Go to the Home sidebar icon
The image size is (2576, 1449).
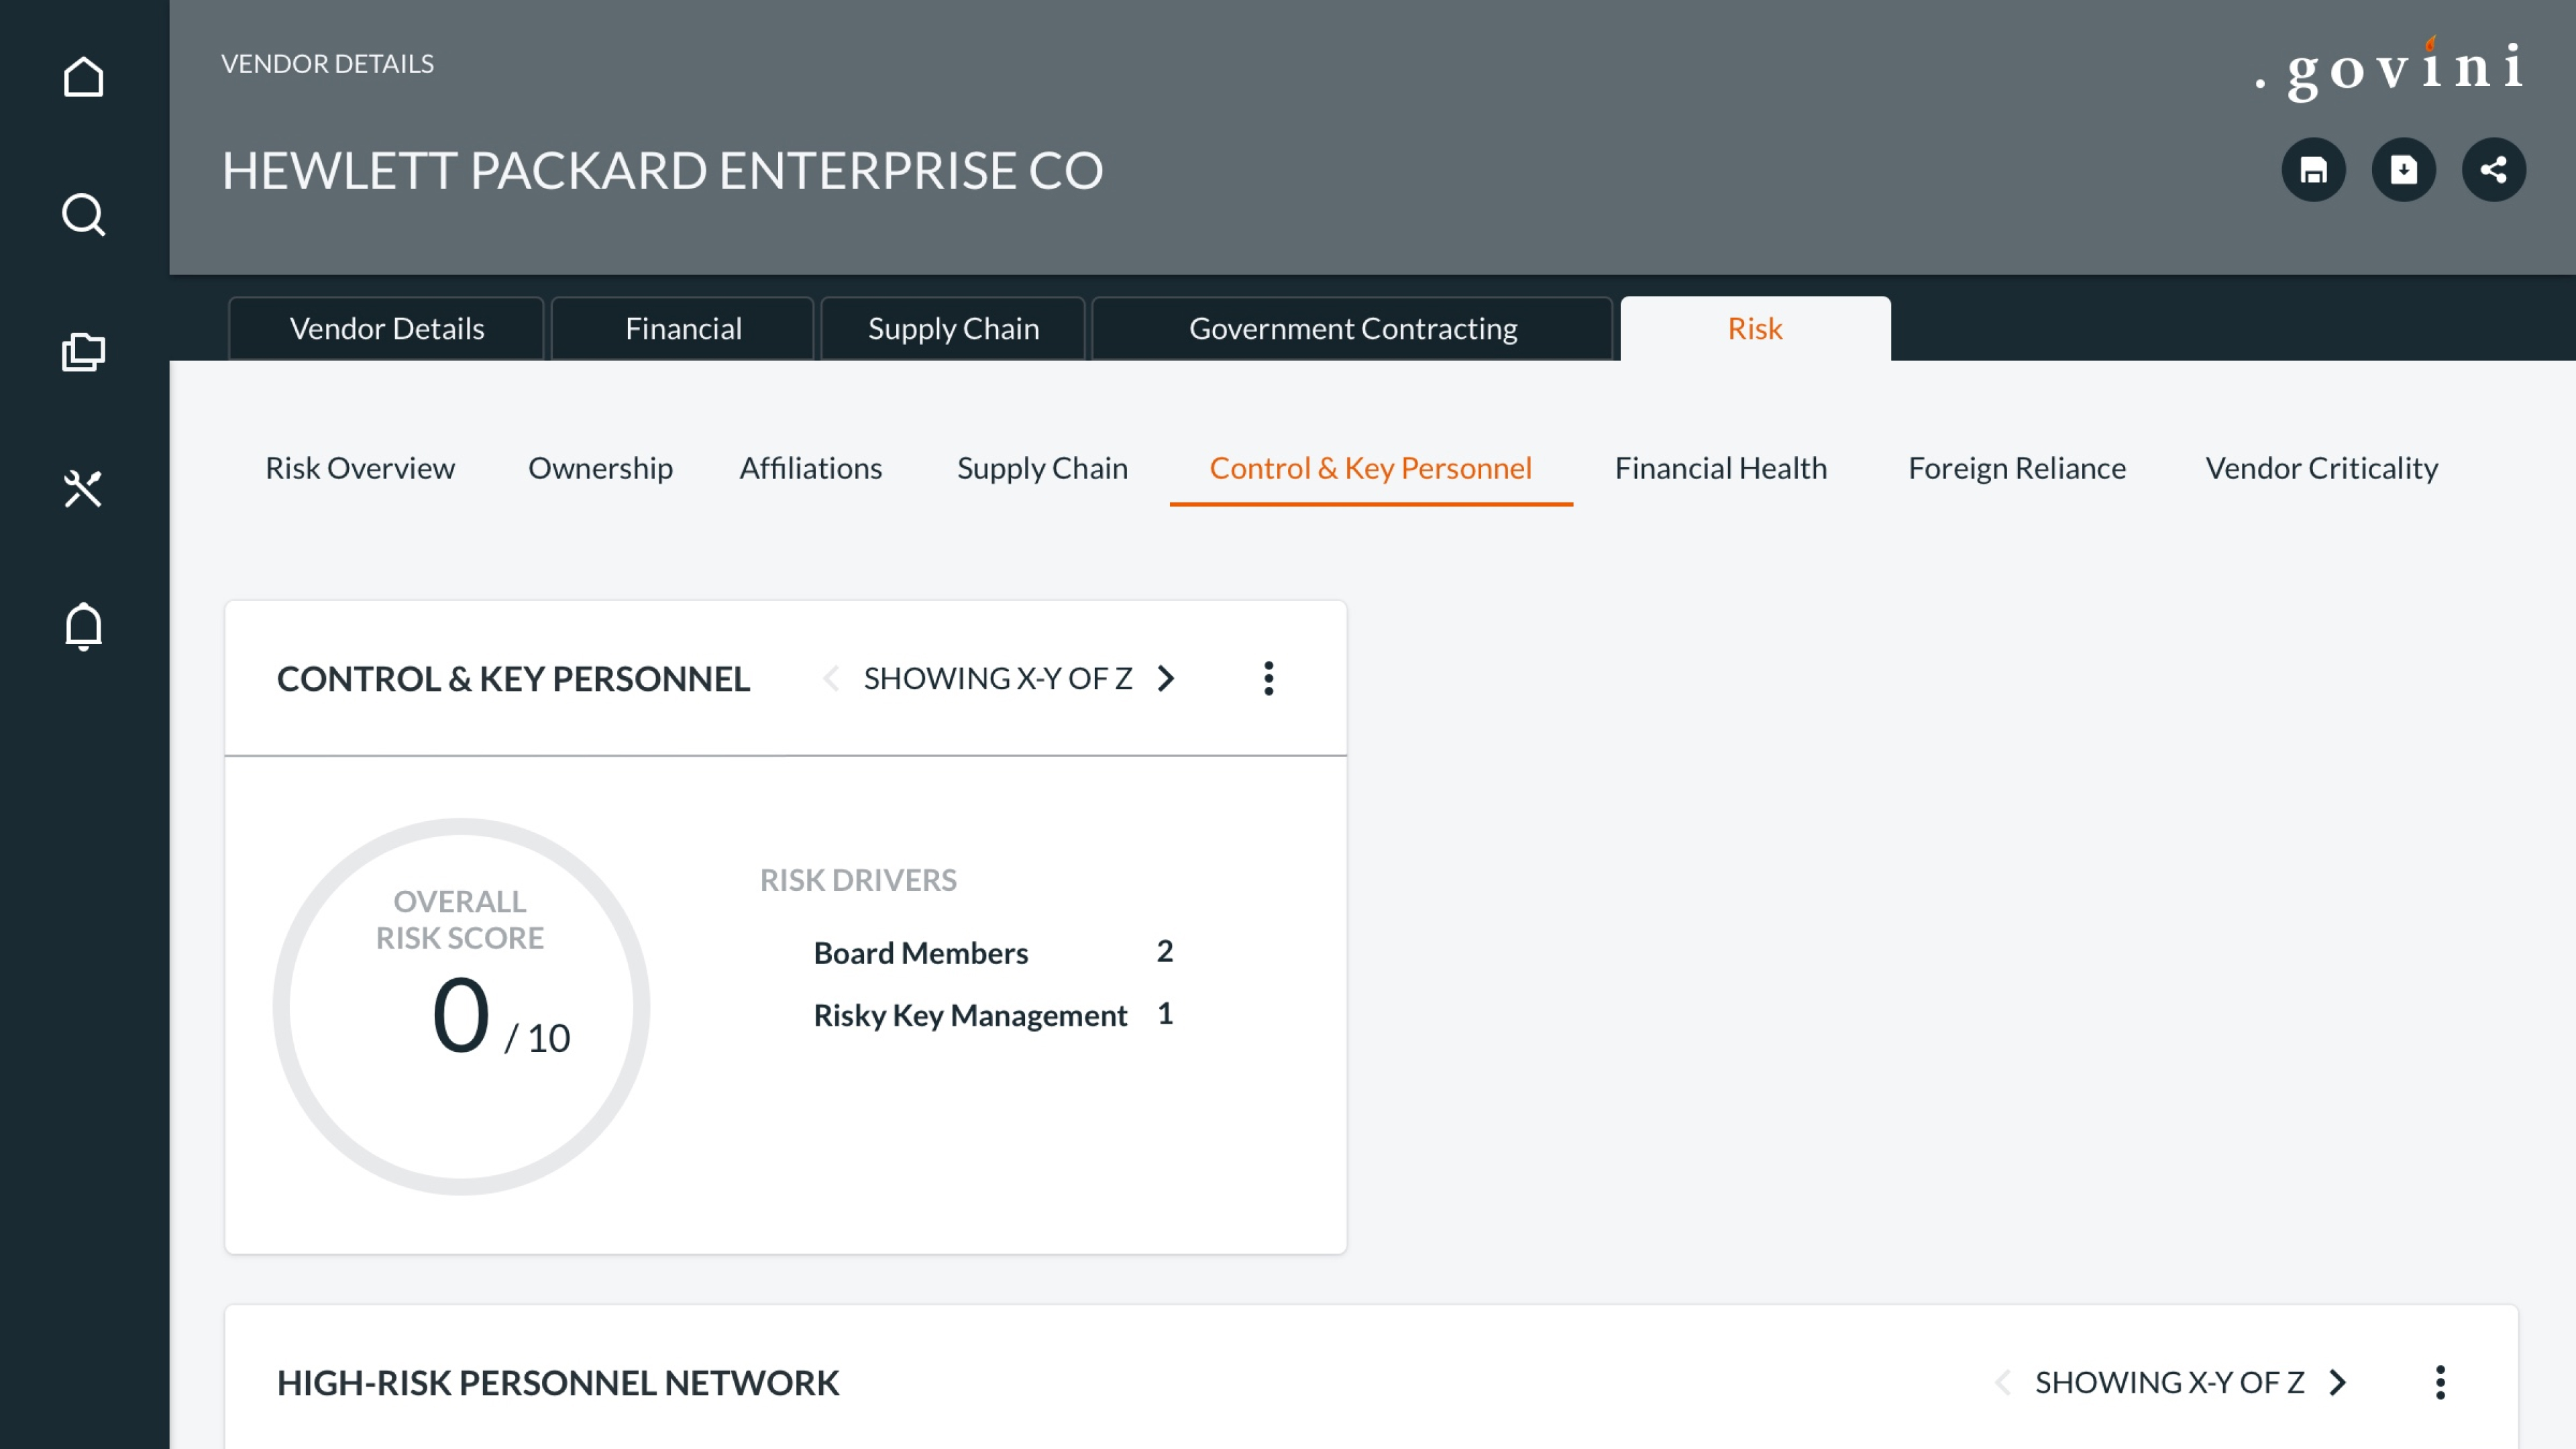84,77
